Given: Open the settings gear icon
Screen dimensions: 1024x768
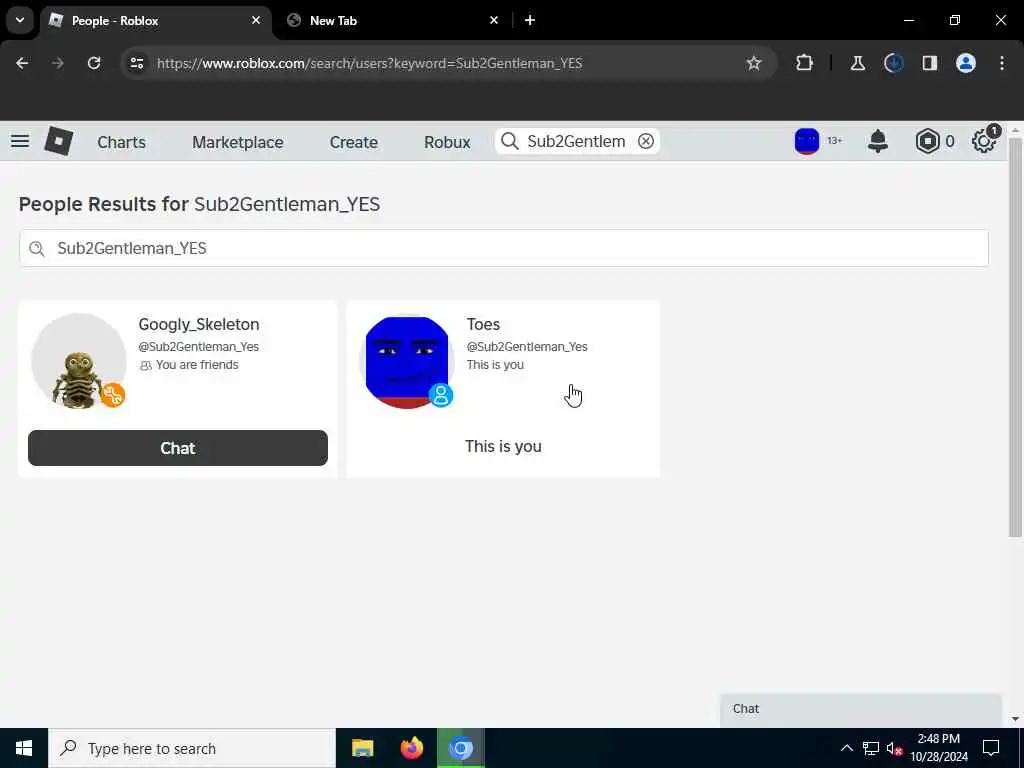Looking at the screenshot, I should pyautogui.click(x=984, y=141).
